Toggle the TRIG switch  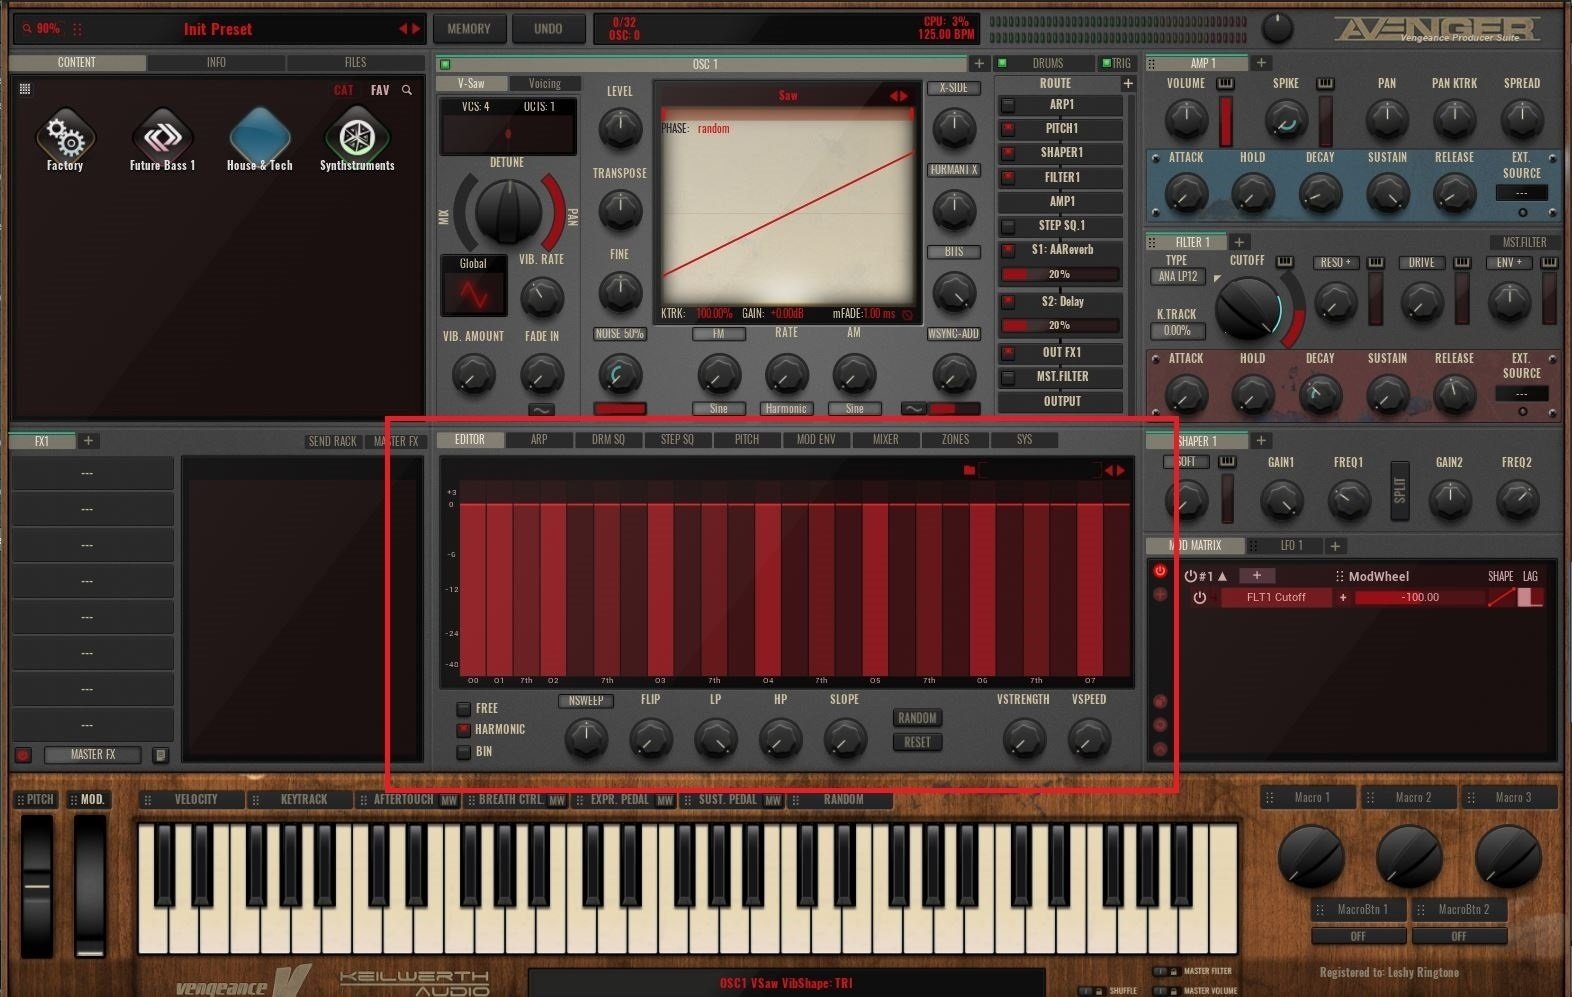point(1116,64)
